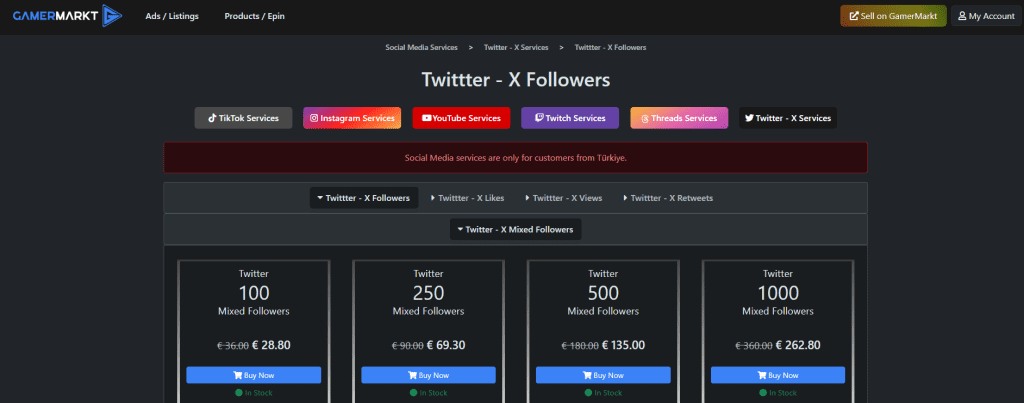
Task: Click the € 262.80 price
Action: click(798, 346)
